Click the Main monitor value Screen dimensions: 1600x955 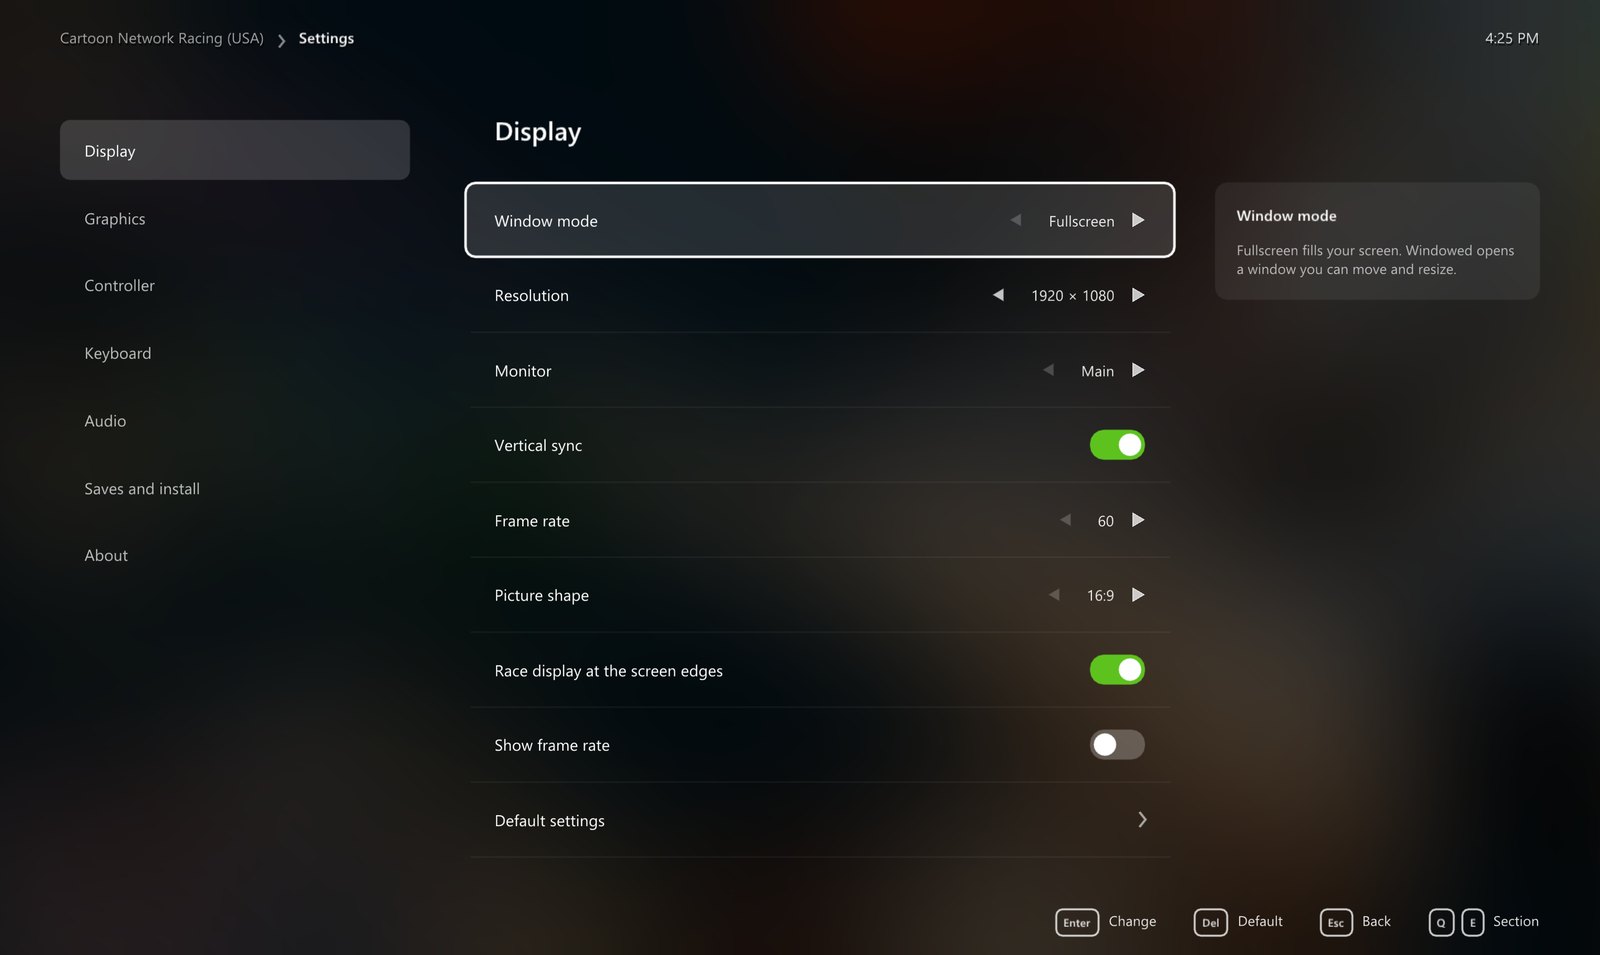pos(1097,371)
